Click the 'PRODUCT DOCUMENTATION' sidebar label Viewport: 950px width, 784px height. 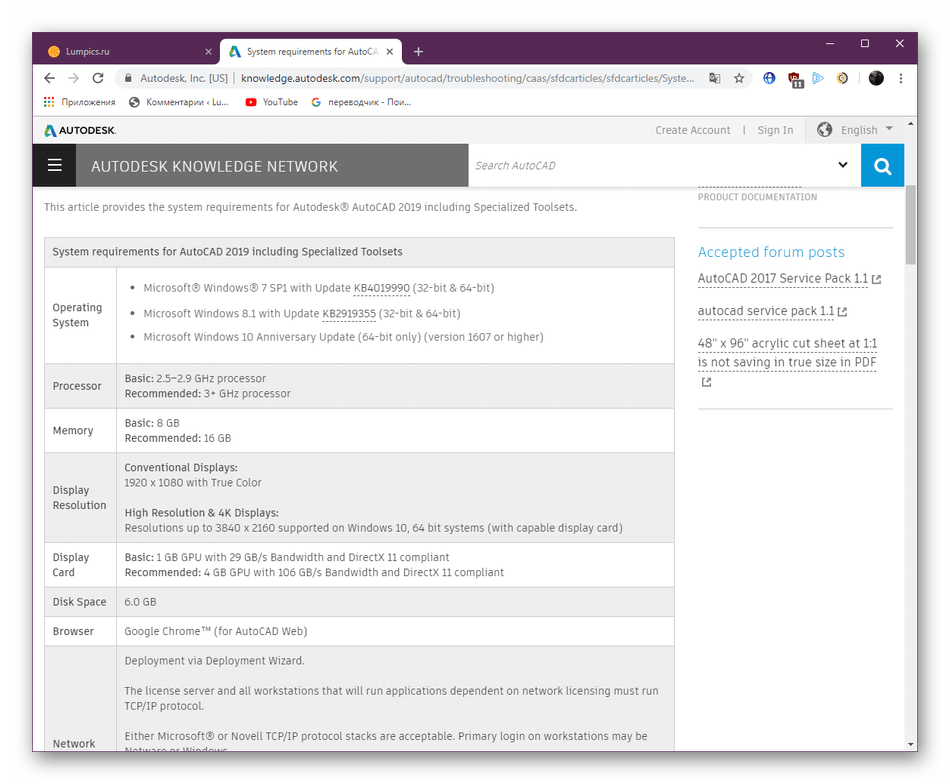[x=757, y=197]
